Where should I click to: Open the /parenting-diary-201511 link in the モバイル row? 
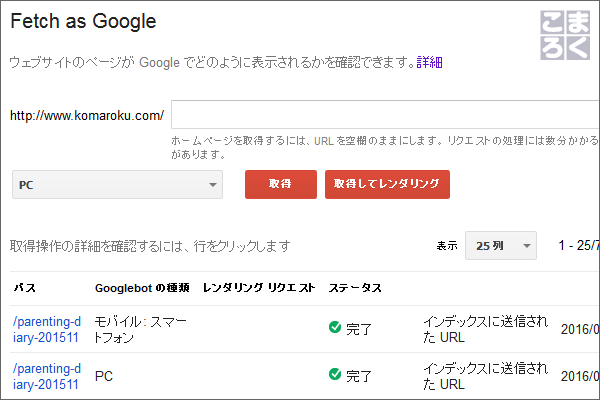click(47, 329)
